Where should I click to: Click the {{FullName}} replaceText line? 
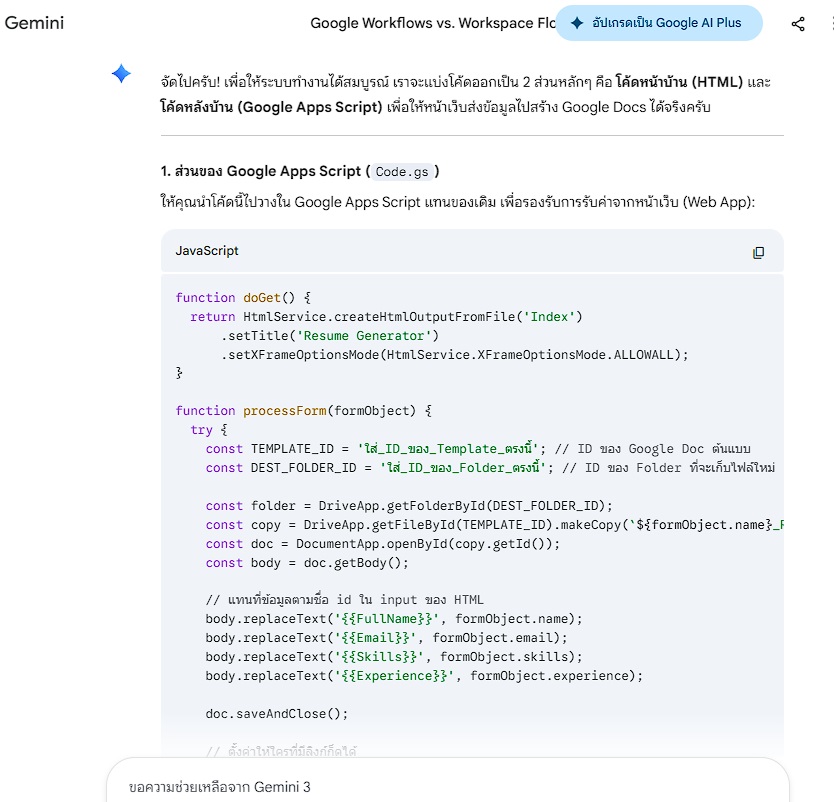click(x=393, y=619)
